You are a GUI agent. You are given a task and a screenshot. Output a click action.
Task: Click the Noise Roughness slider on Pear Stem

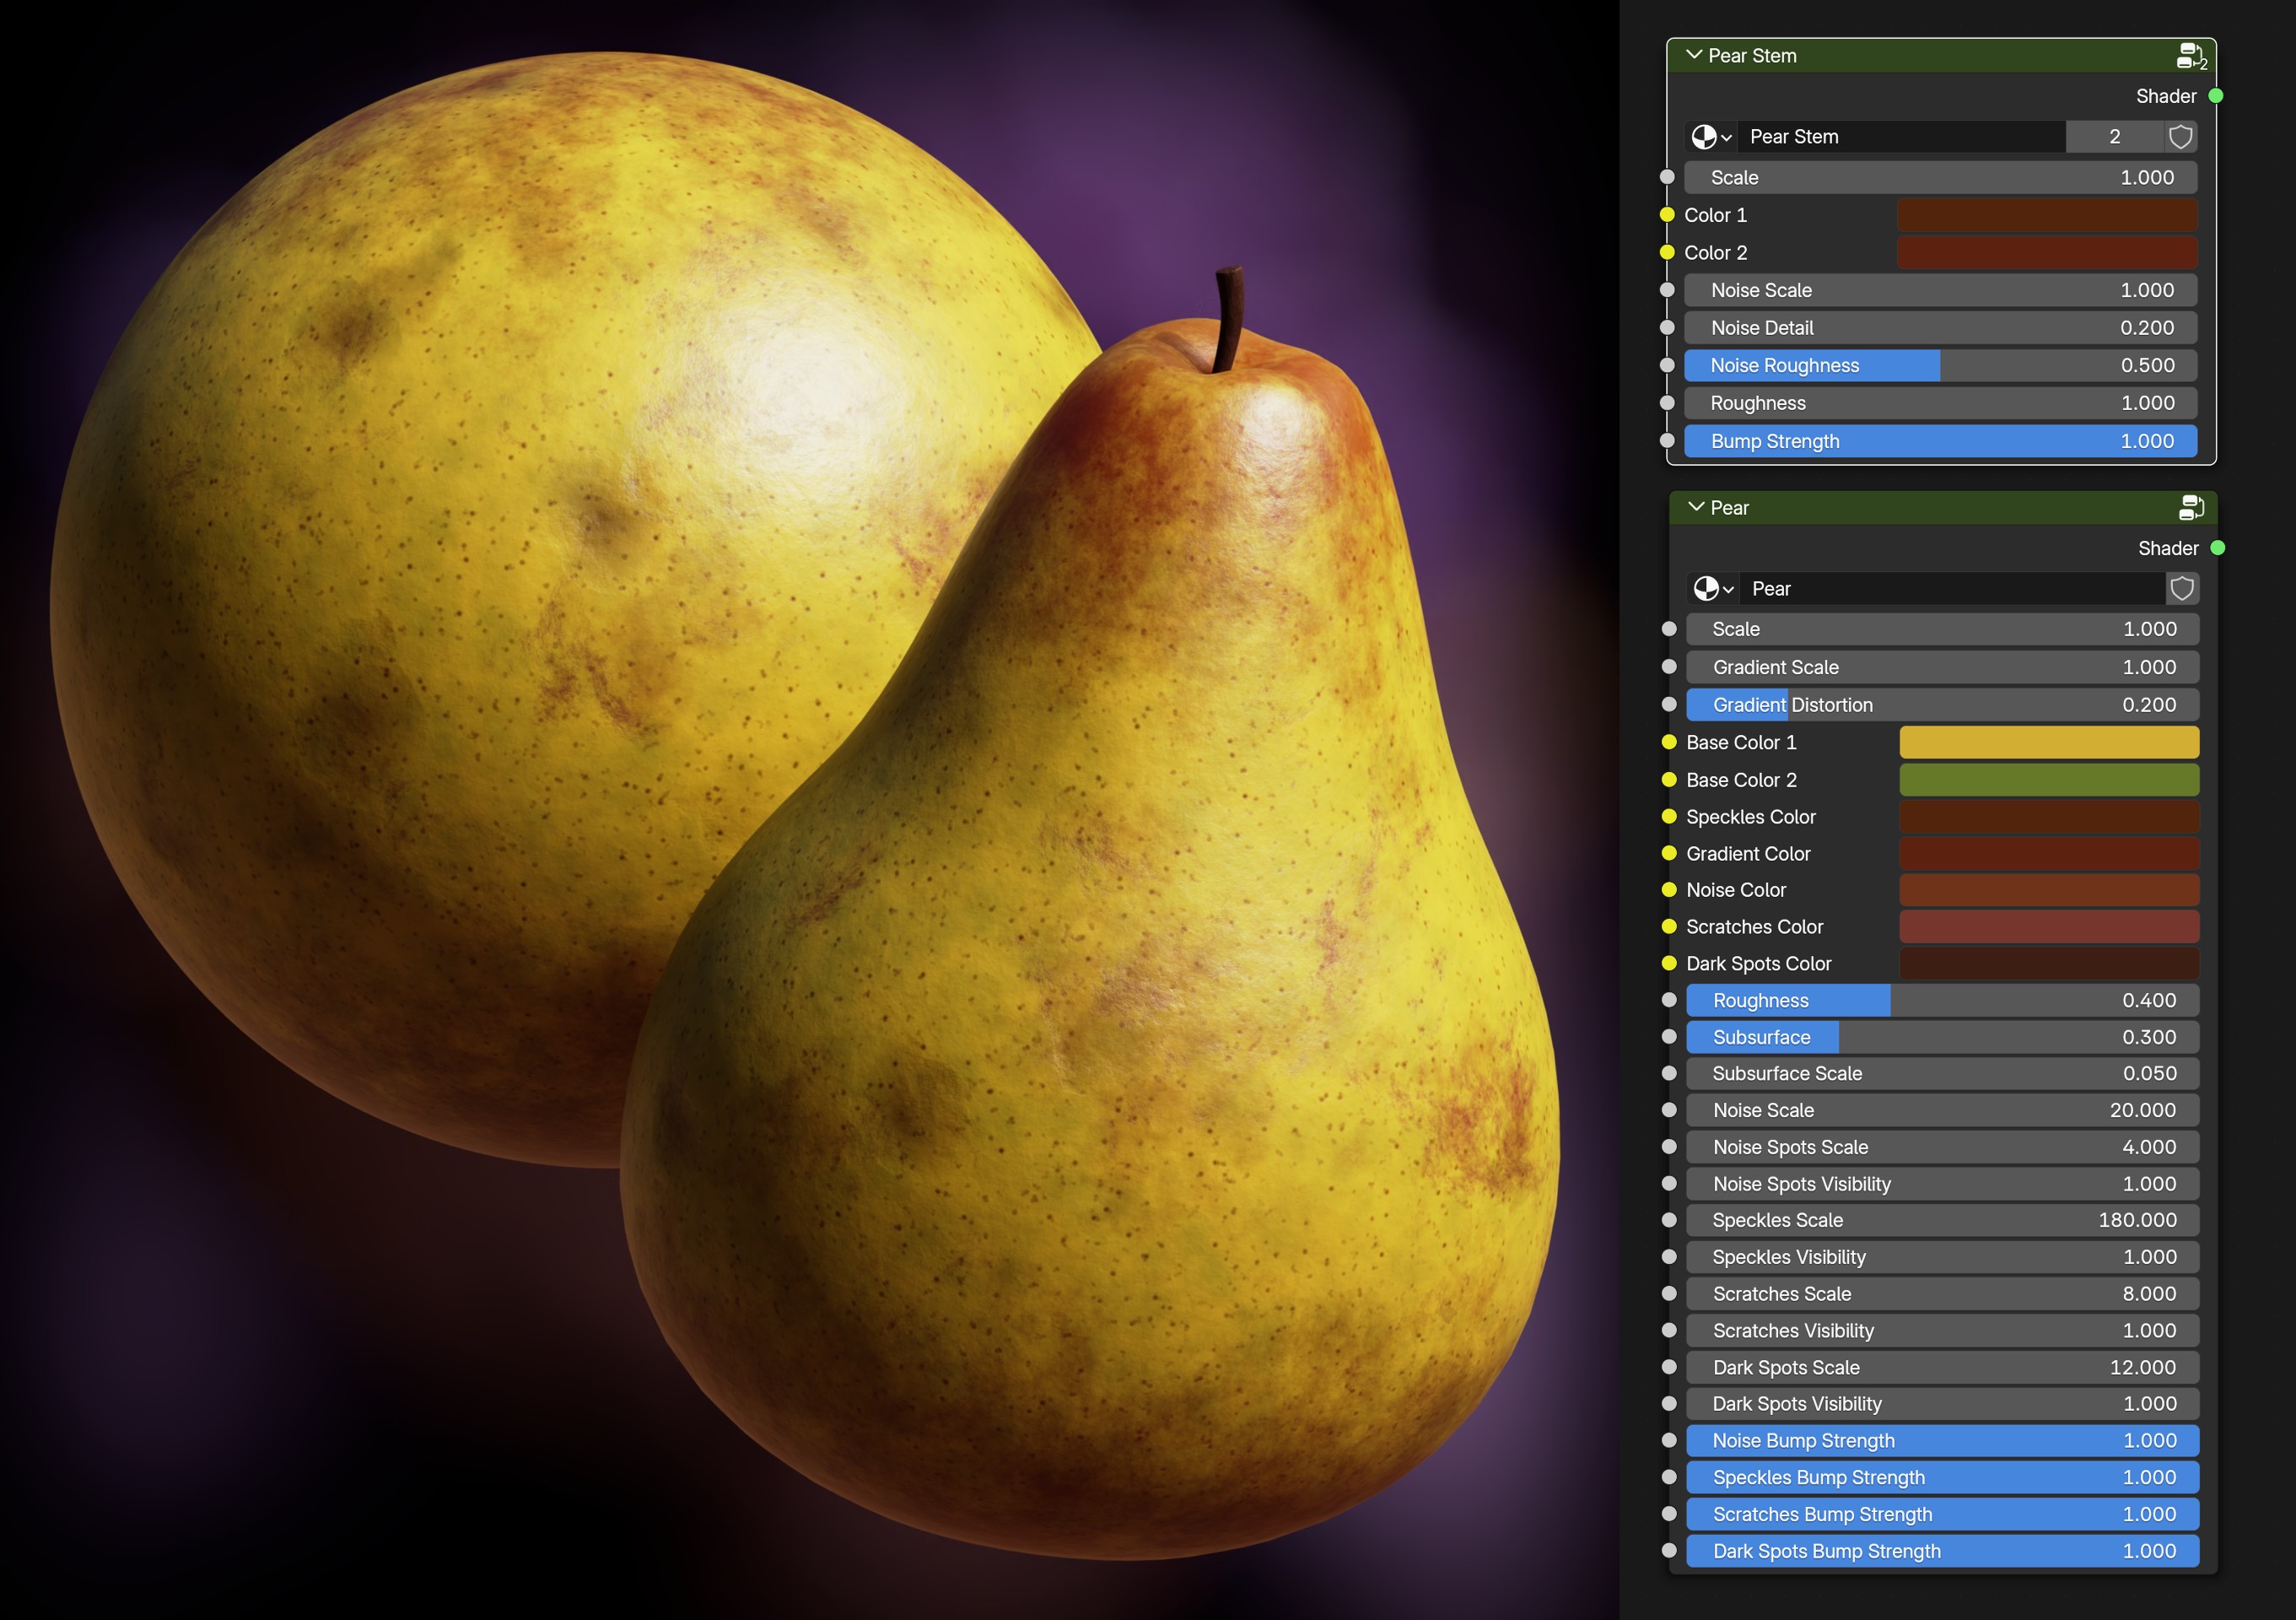pyautogui.click(x=1940, y=366)
